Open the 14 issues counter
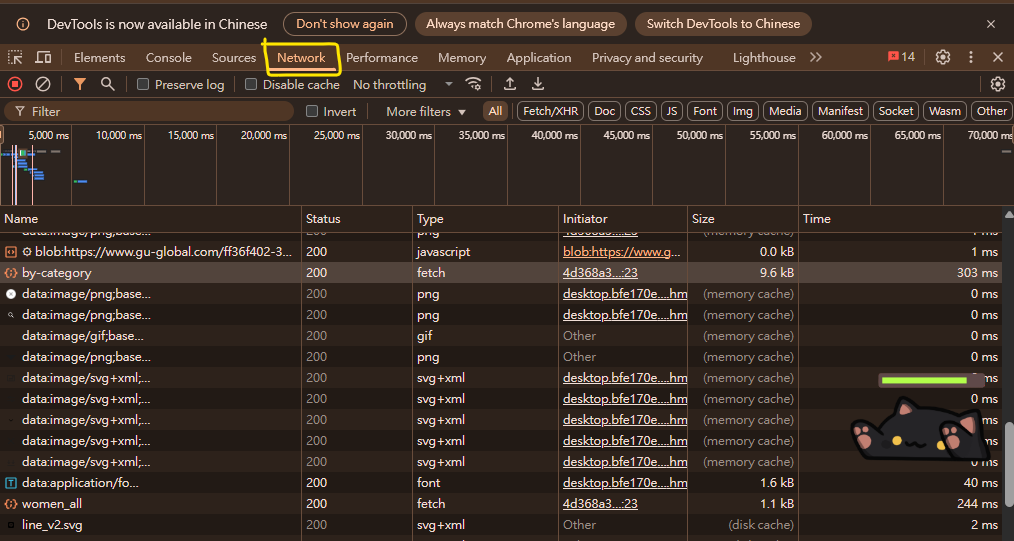Image resolution: width=1014 pixels, height=541 pixels. [901, 57]
